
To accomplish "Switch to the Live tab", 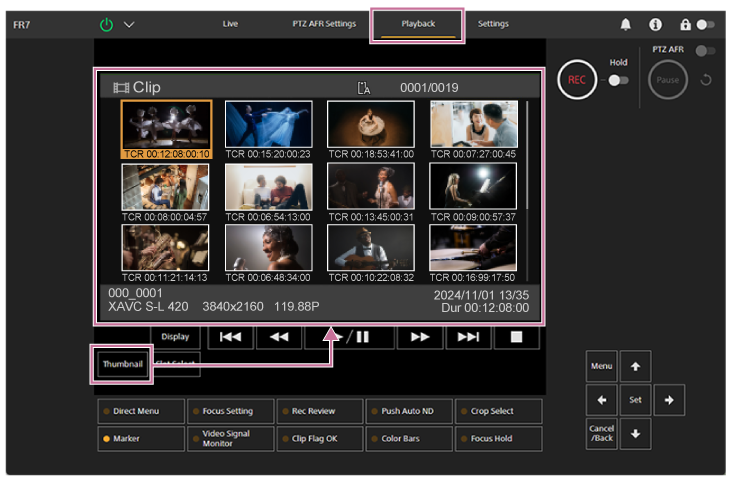I will (230, 24).
